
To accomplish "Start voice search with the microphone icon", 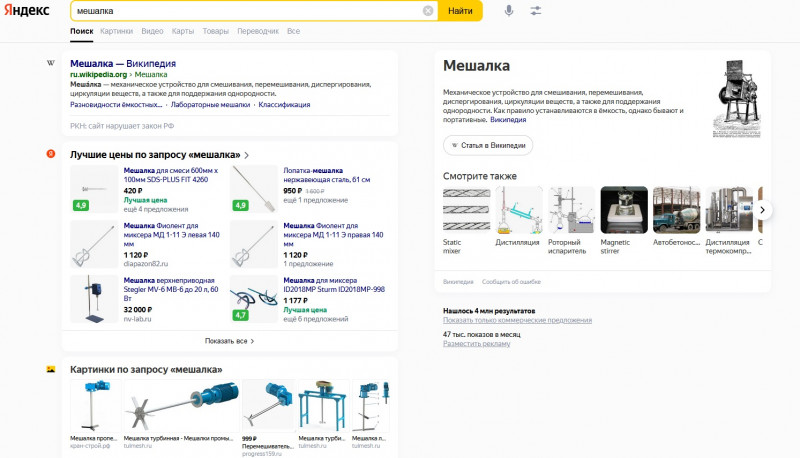I will (x=509, y=11).
